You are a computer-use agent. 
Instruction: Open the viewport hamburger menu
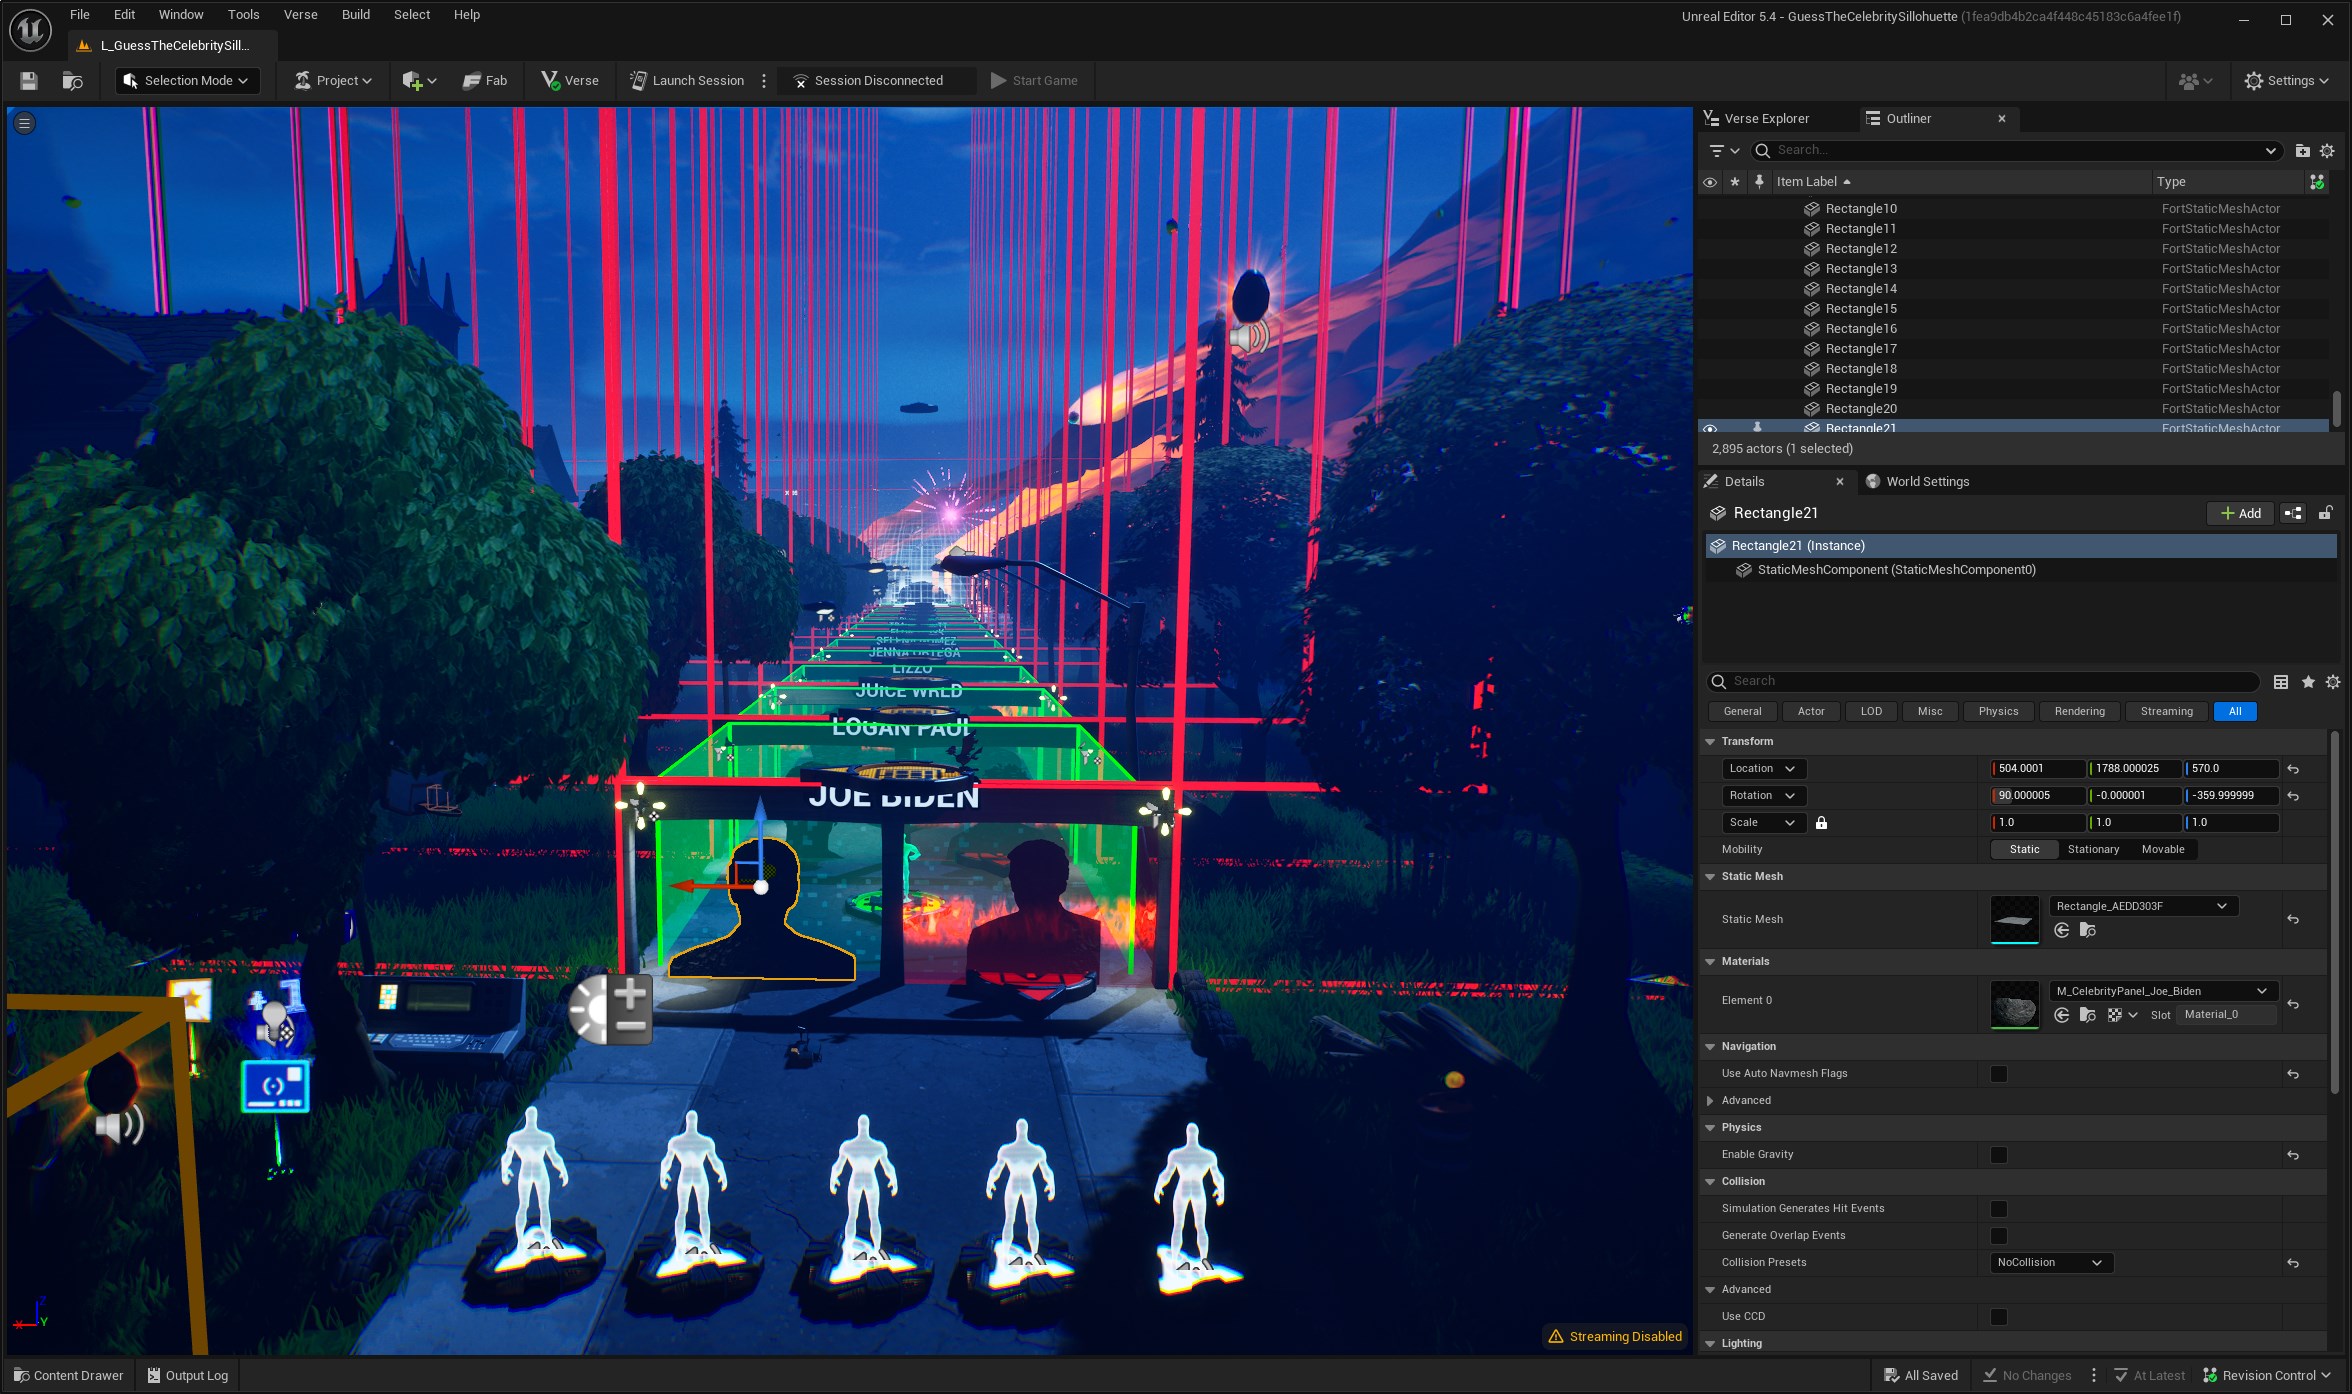coord(25,123)
